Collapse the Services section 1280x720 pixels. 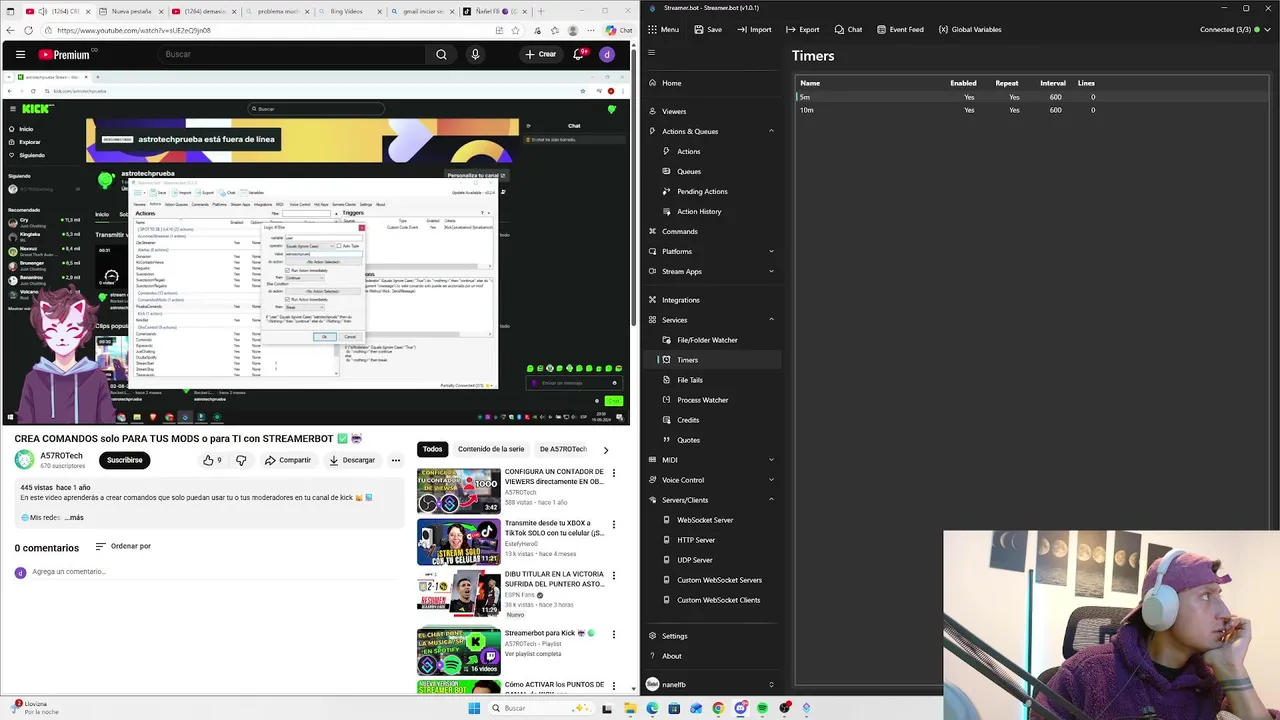click(771, 319)
